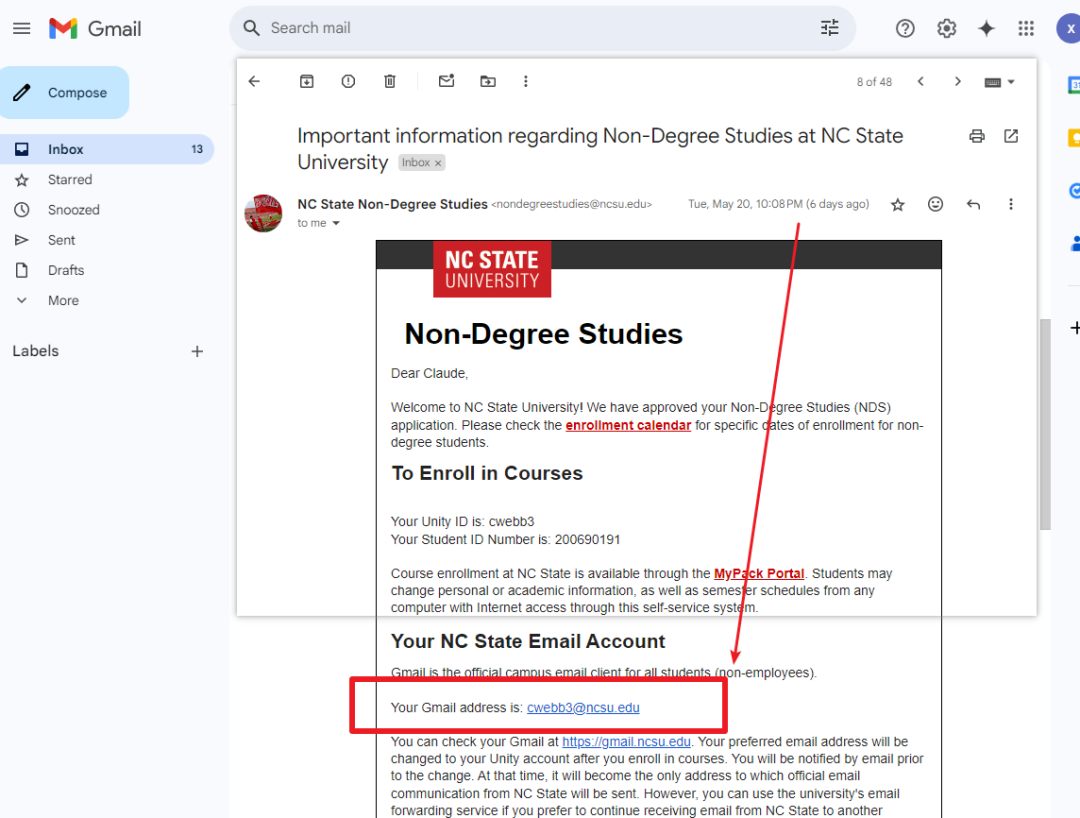The image size is (1080, 818).
Task: Show recipient details dropdown arrow
Action: click(336, 223)
